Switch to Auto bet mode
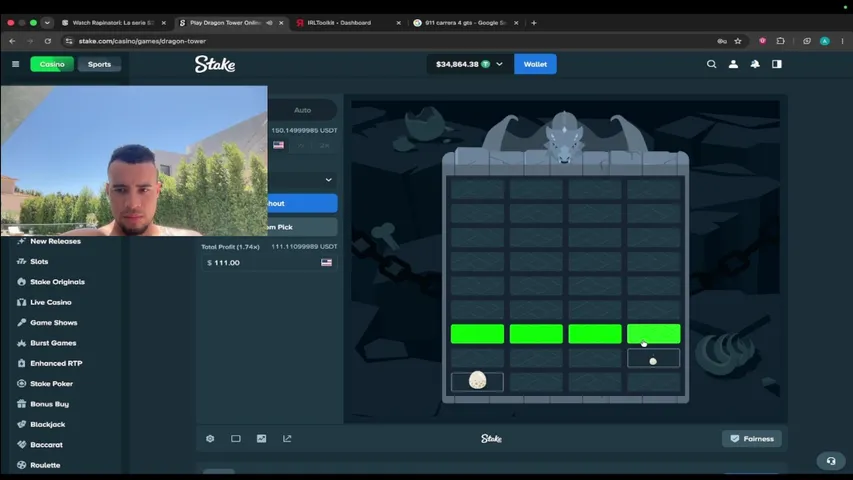The width and height of the screenshot is (853, 480). [x=302, y=110]
